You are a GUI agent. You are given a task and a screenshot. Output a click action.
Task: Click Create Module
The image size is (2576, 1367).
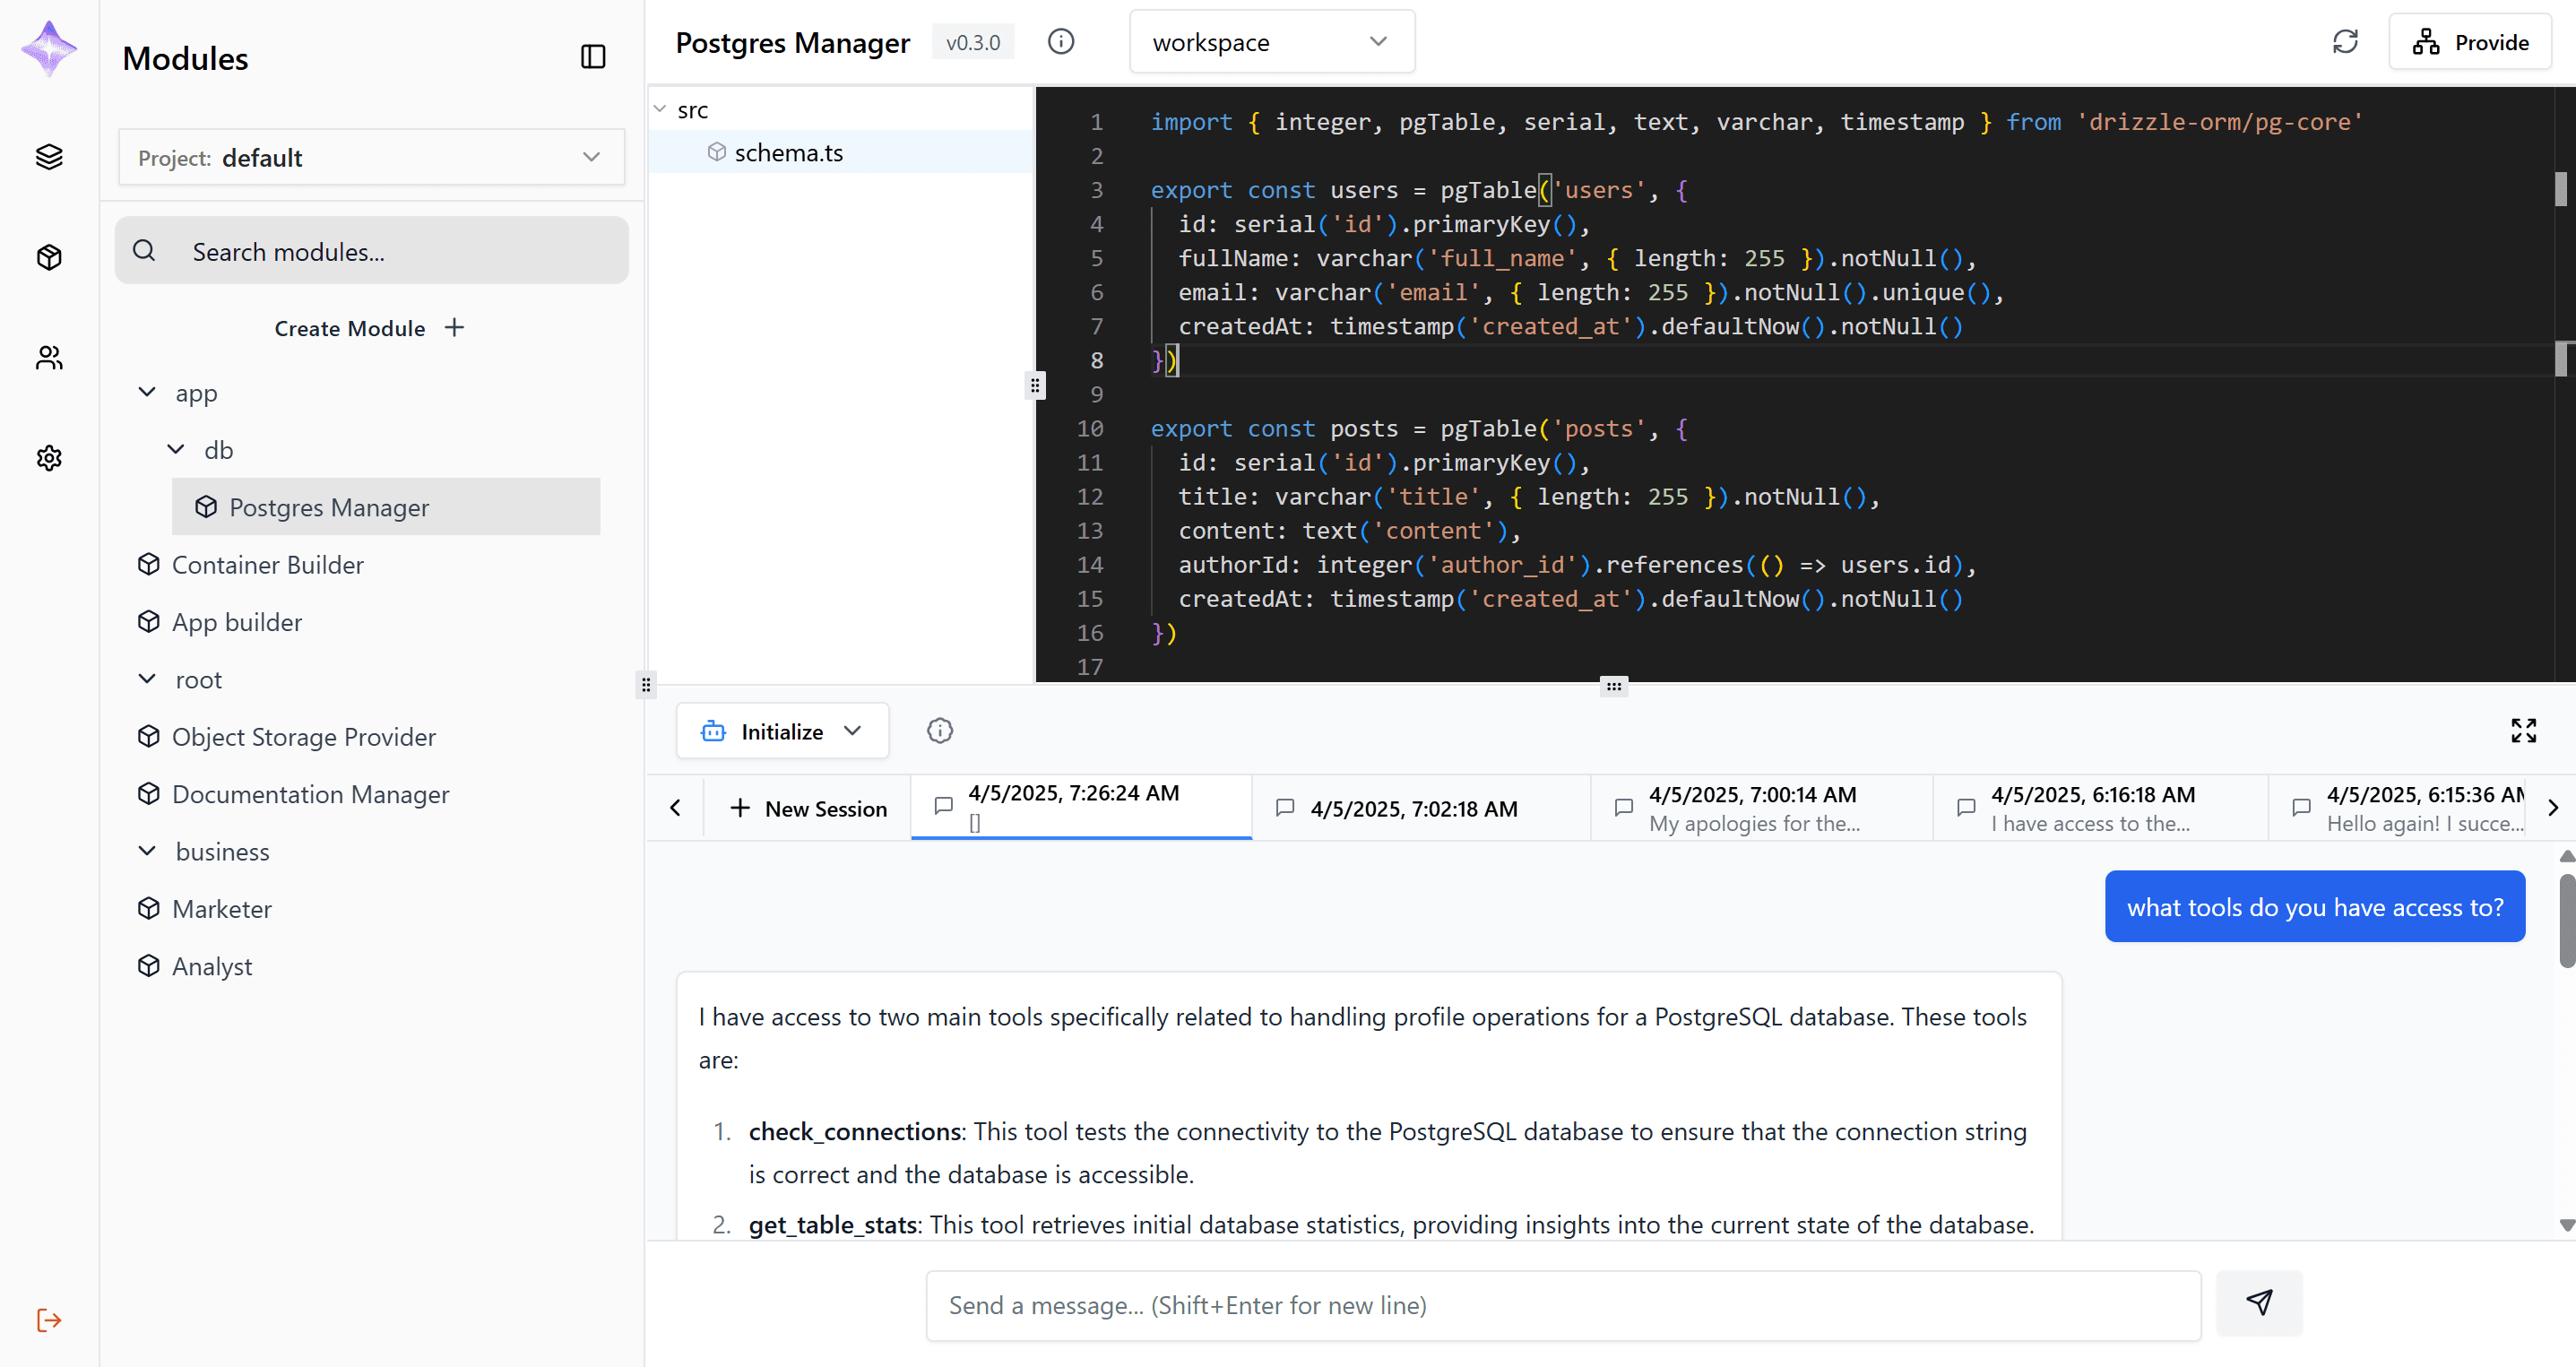coord(370,328)
